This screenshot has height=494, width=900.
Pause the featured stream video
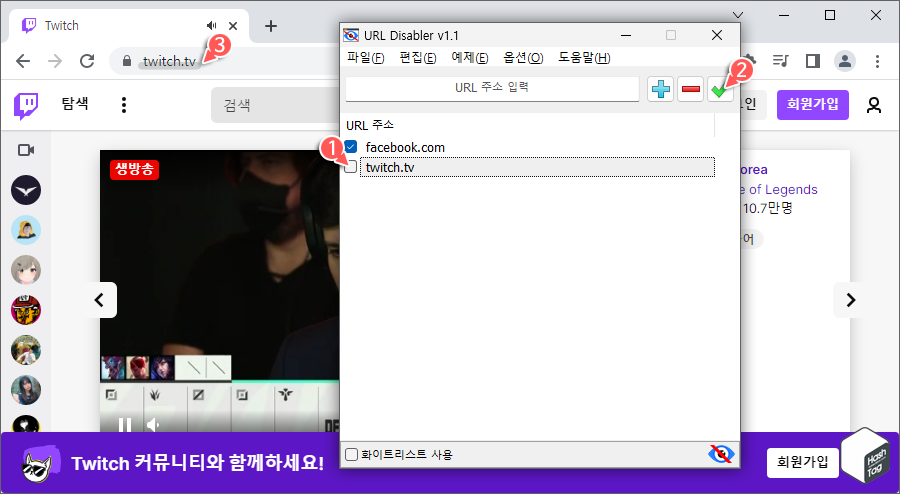tap(125, 425)
